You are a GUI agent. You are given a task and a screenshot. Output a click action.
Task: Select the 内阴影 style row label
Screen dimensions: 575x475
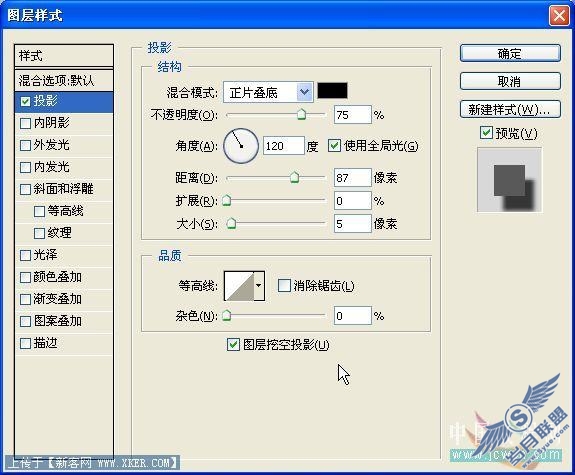(x=52, y=123)
